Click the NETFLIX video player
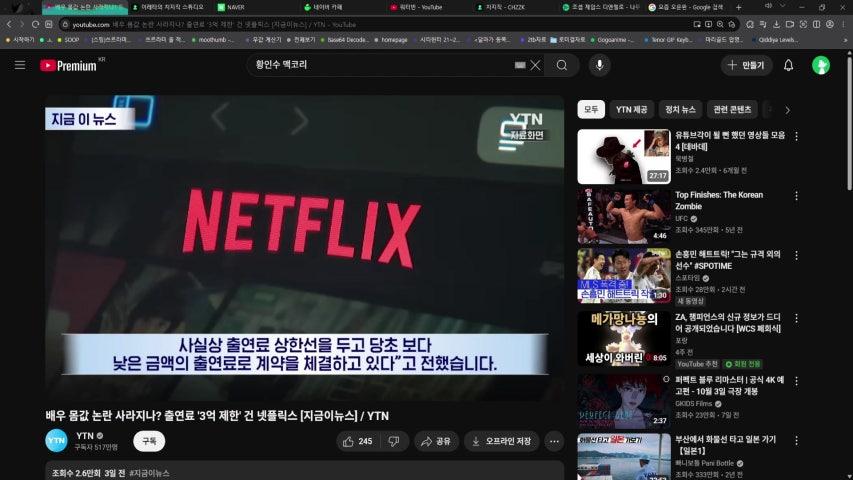 click(x=305, y=248)
